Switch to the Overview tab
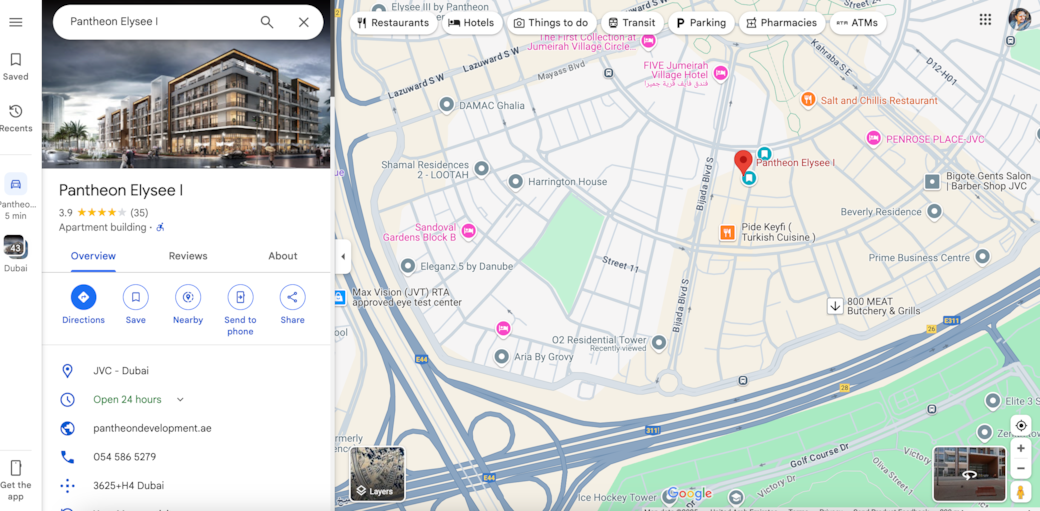 pos(94,256)
